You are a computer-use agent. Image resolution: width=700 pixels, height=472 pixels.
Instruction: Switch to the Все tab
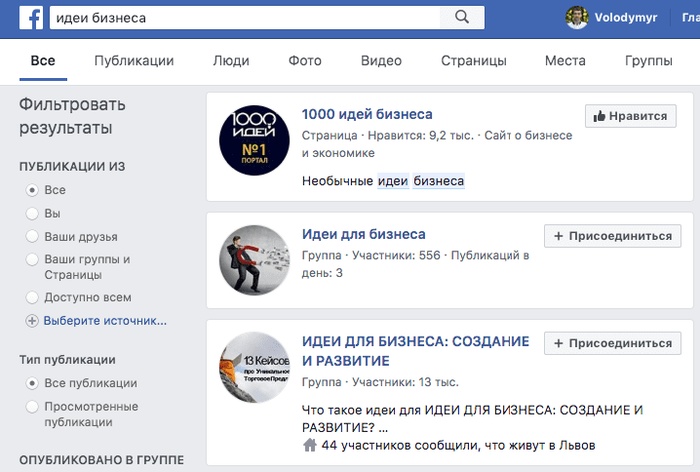43,60
